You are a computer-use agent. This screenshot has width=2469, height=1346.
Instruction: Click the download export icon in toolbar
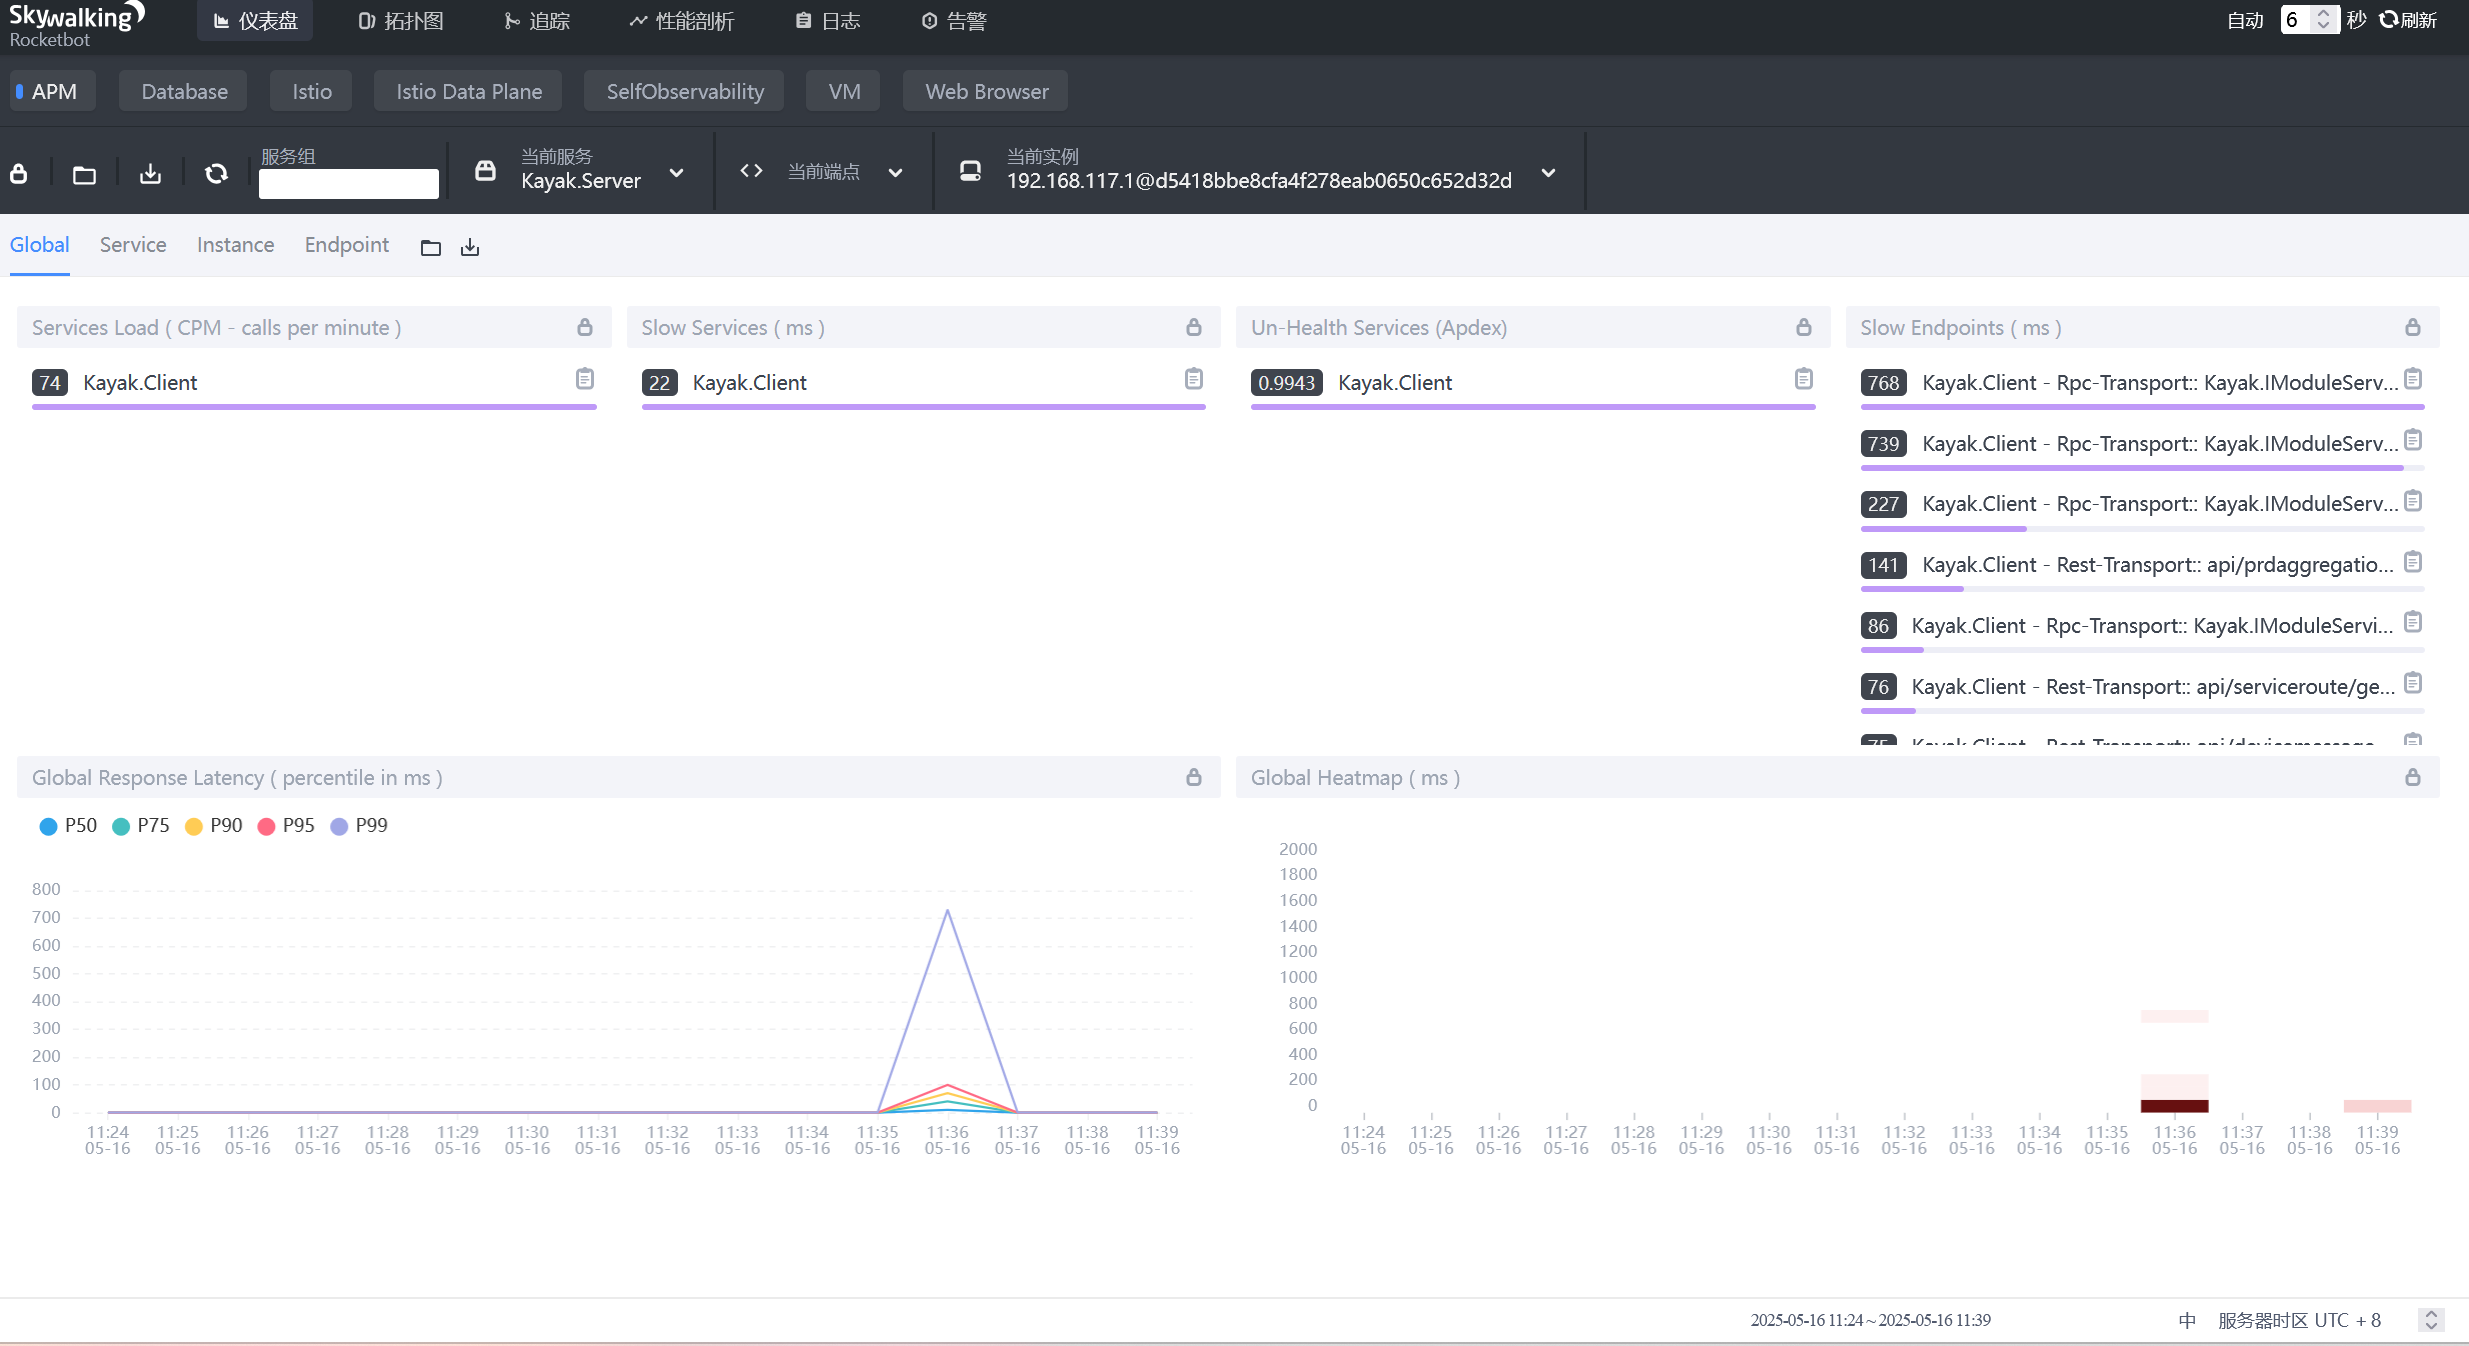[150, 174]
